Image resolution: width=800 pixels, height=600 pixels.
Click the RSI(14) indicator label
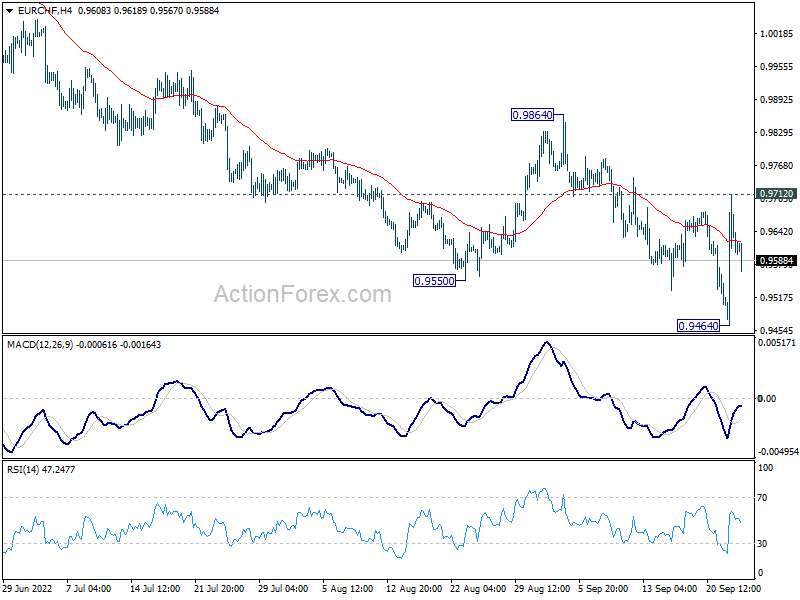(x=23, y=469)
